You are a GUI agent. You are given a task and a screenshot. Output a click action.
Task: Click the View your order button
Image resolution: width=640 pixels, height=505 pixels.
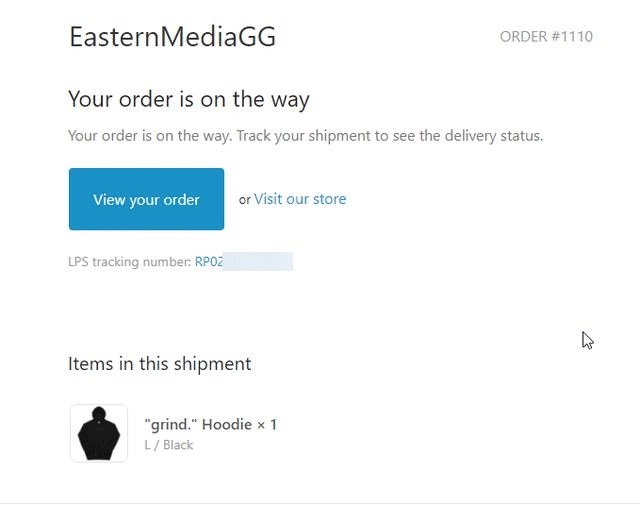tap(146, 199)
